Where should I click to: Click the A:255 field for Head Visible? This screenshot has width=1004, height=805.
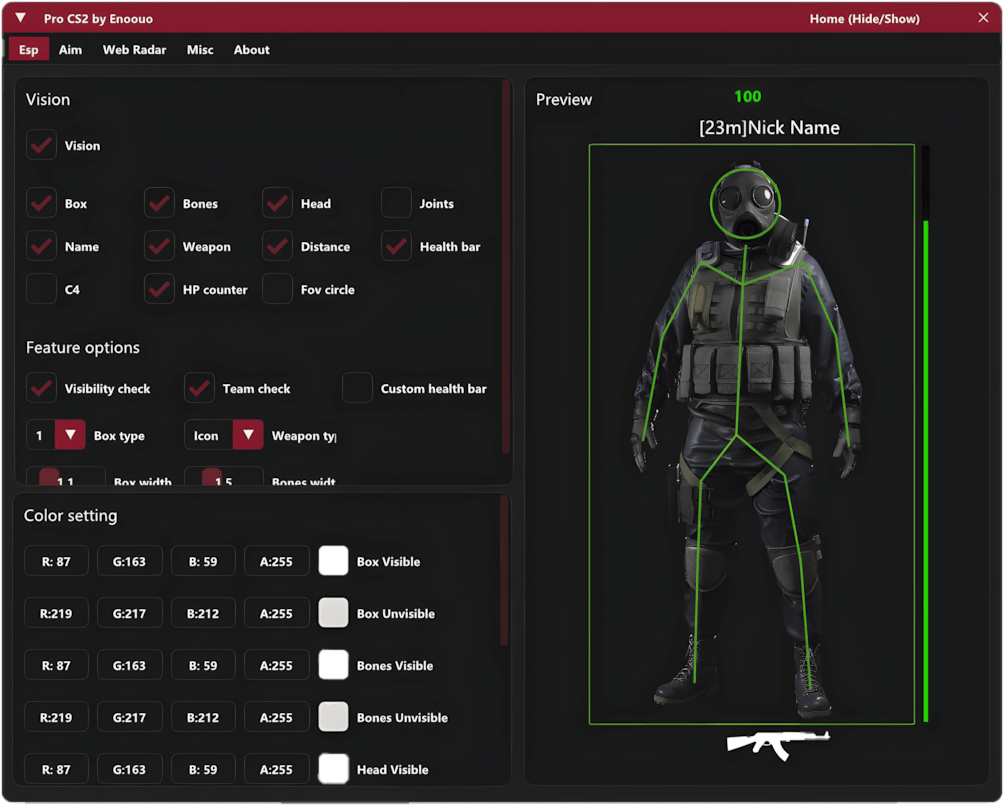(277, 768)
